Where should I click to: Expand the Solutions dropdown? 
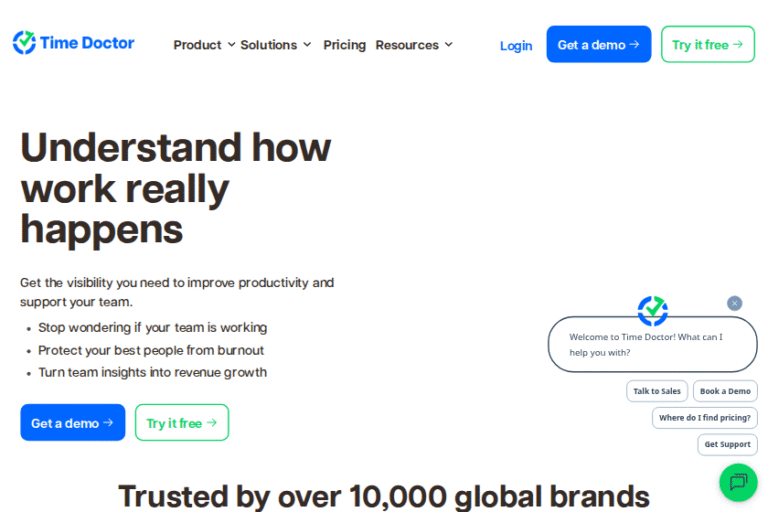(275, 45)
